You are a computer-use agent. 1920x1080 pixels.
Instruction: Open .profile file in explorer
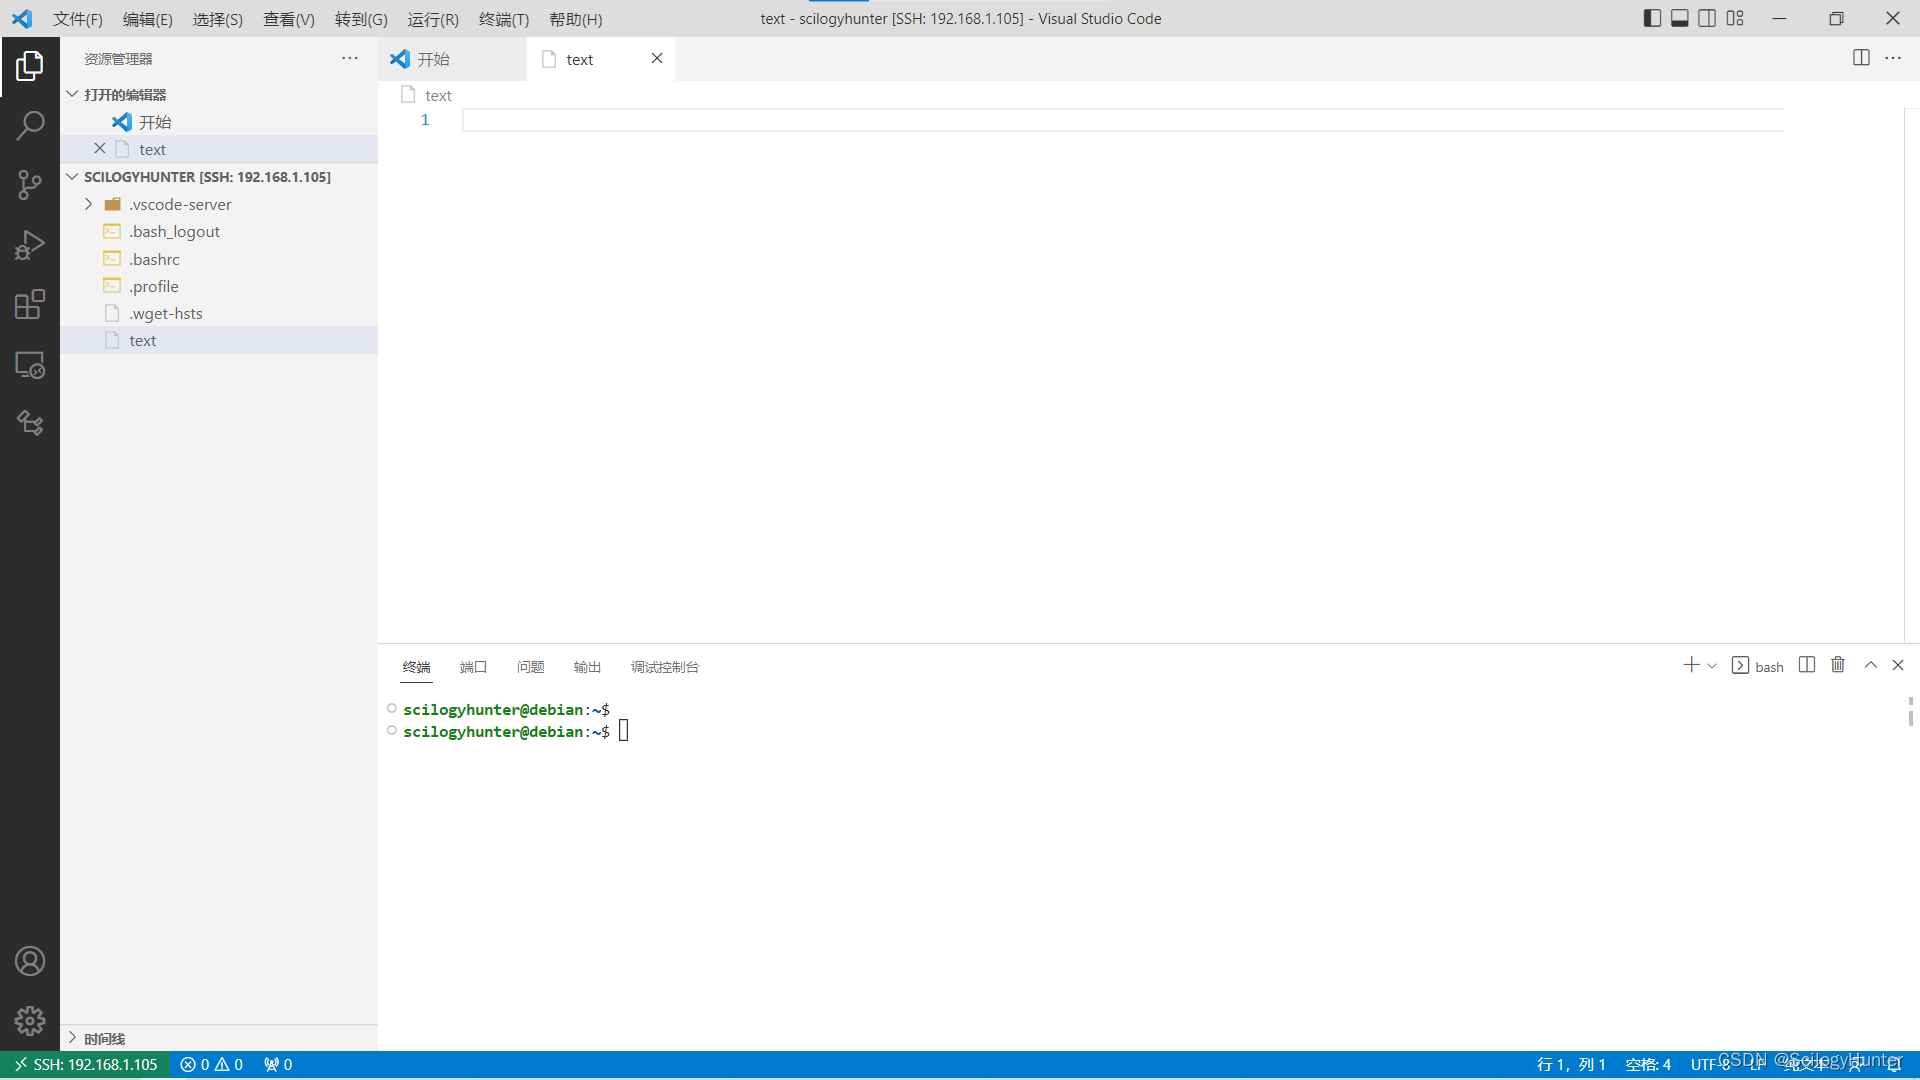click(x=219, y=286)
